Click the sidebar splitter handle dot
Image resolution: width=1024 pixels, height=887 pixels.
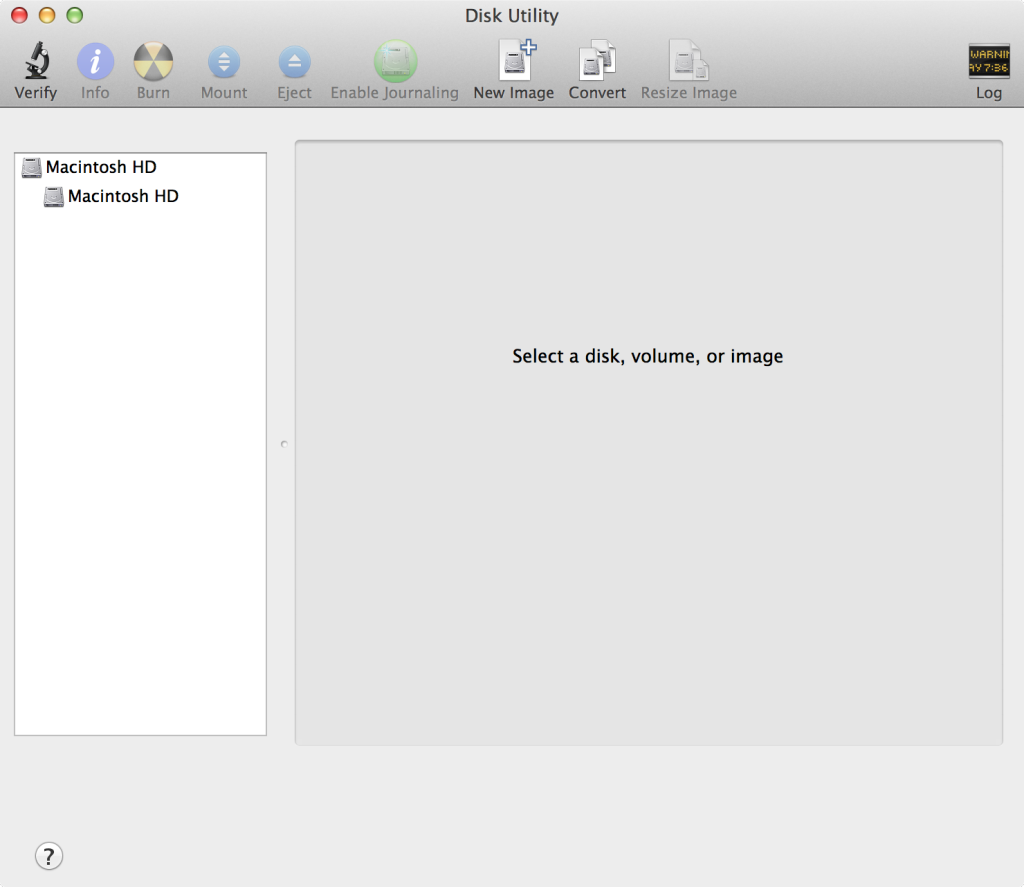[x=284, y=444]
